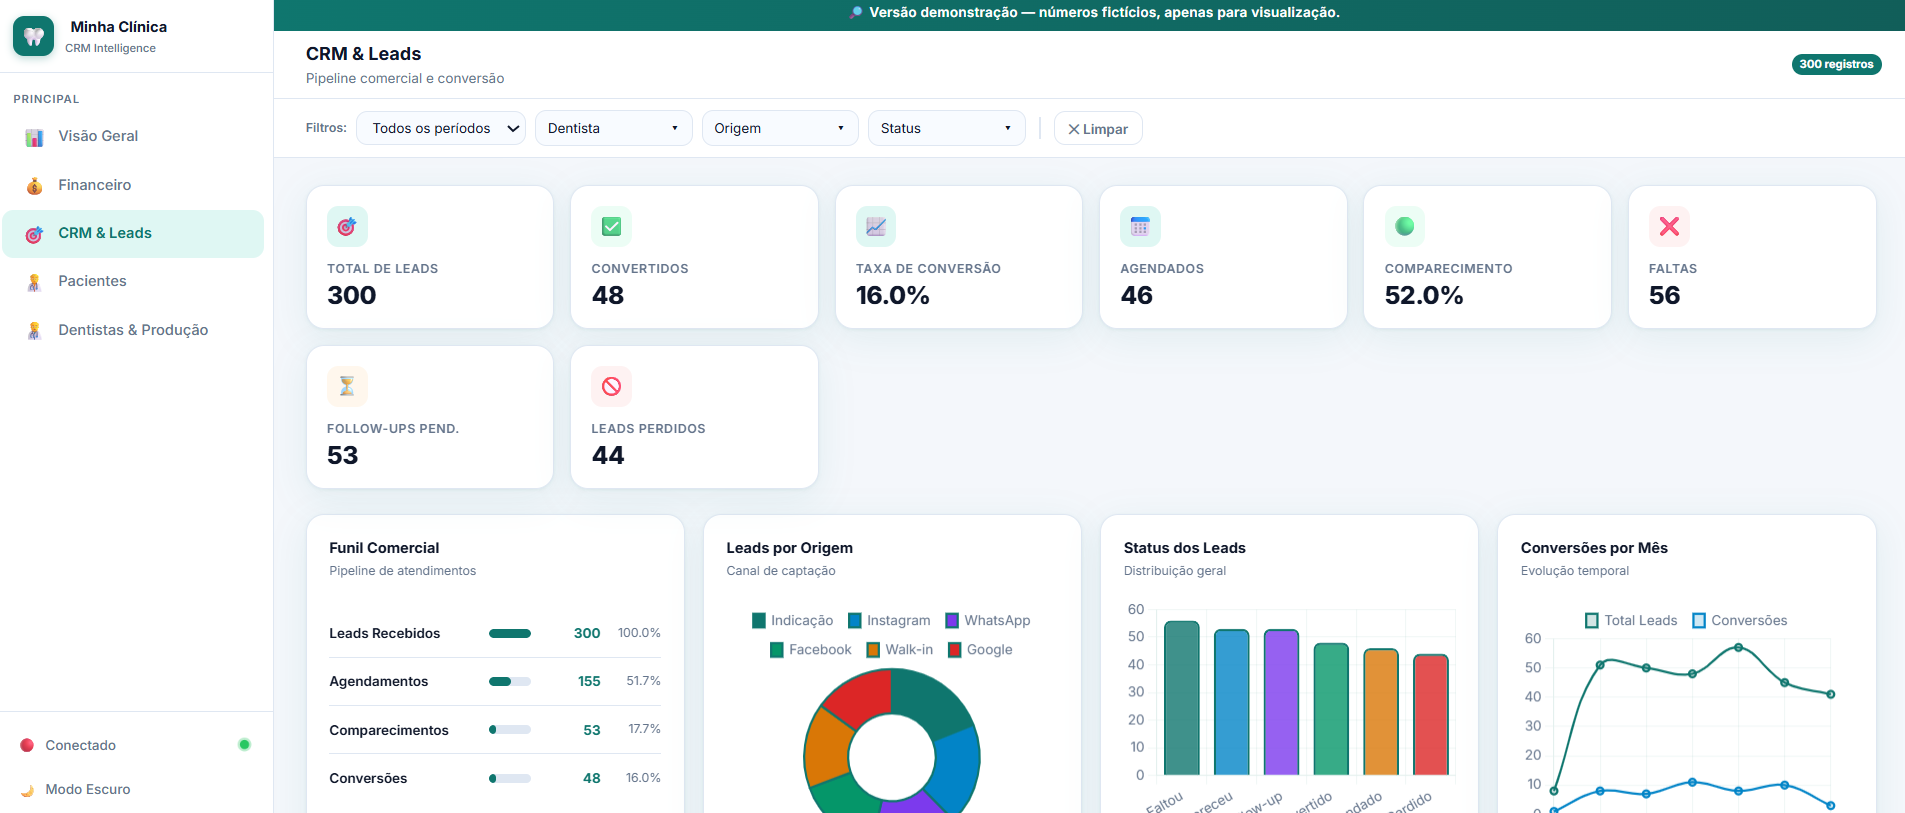
Task: Select CRM & Leads in sidebar
Action: tap(133, 233)
